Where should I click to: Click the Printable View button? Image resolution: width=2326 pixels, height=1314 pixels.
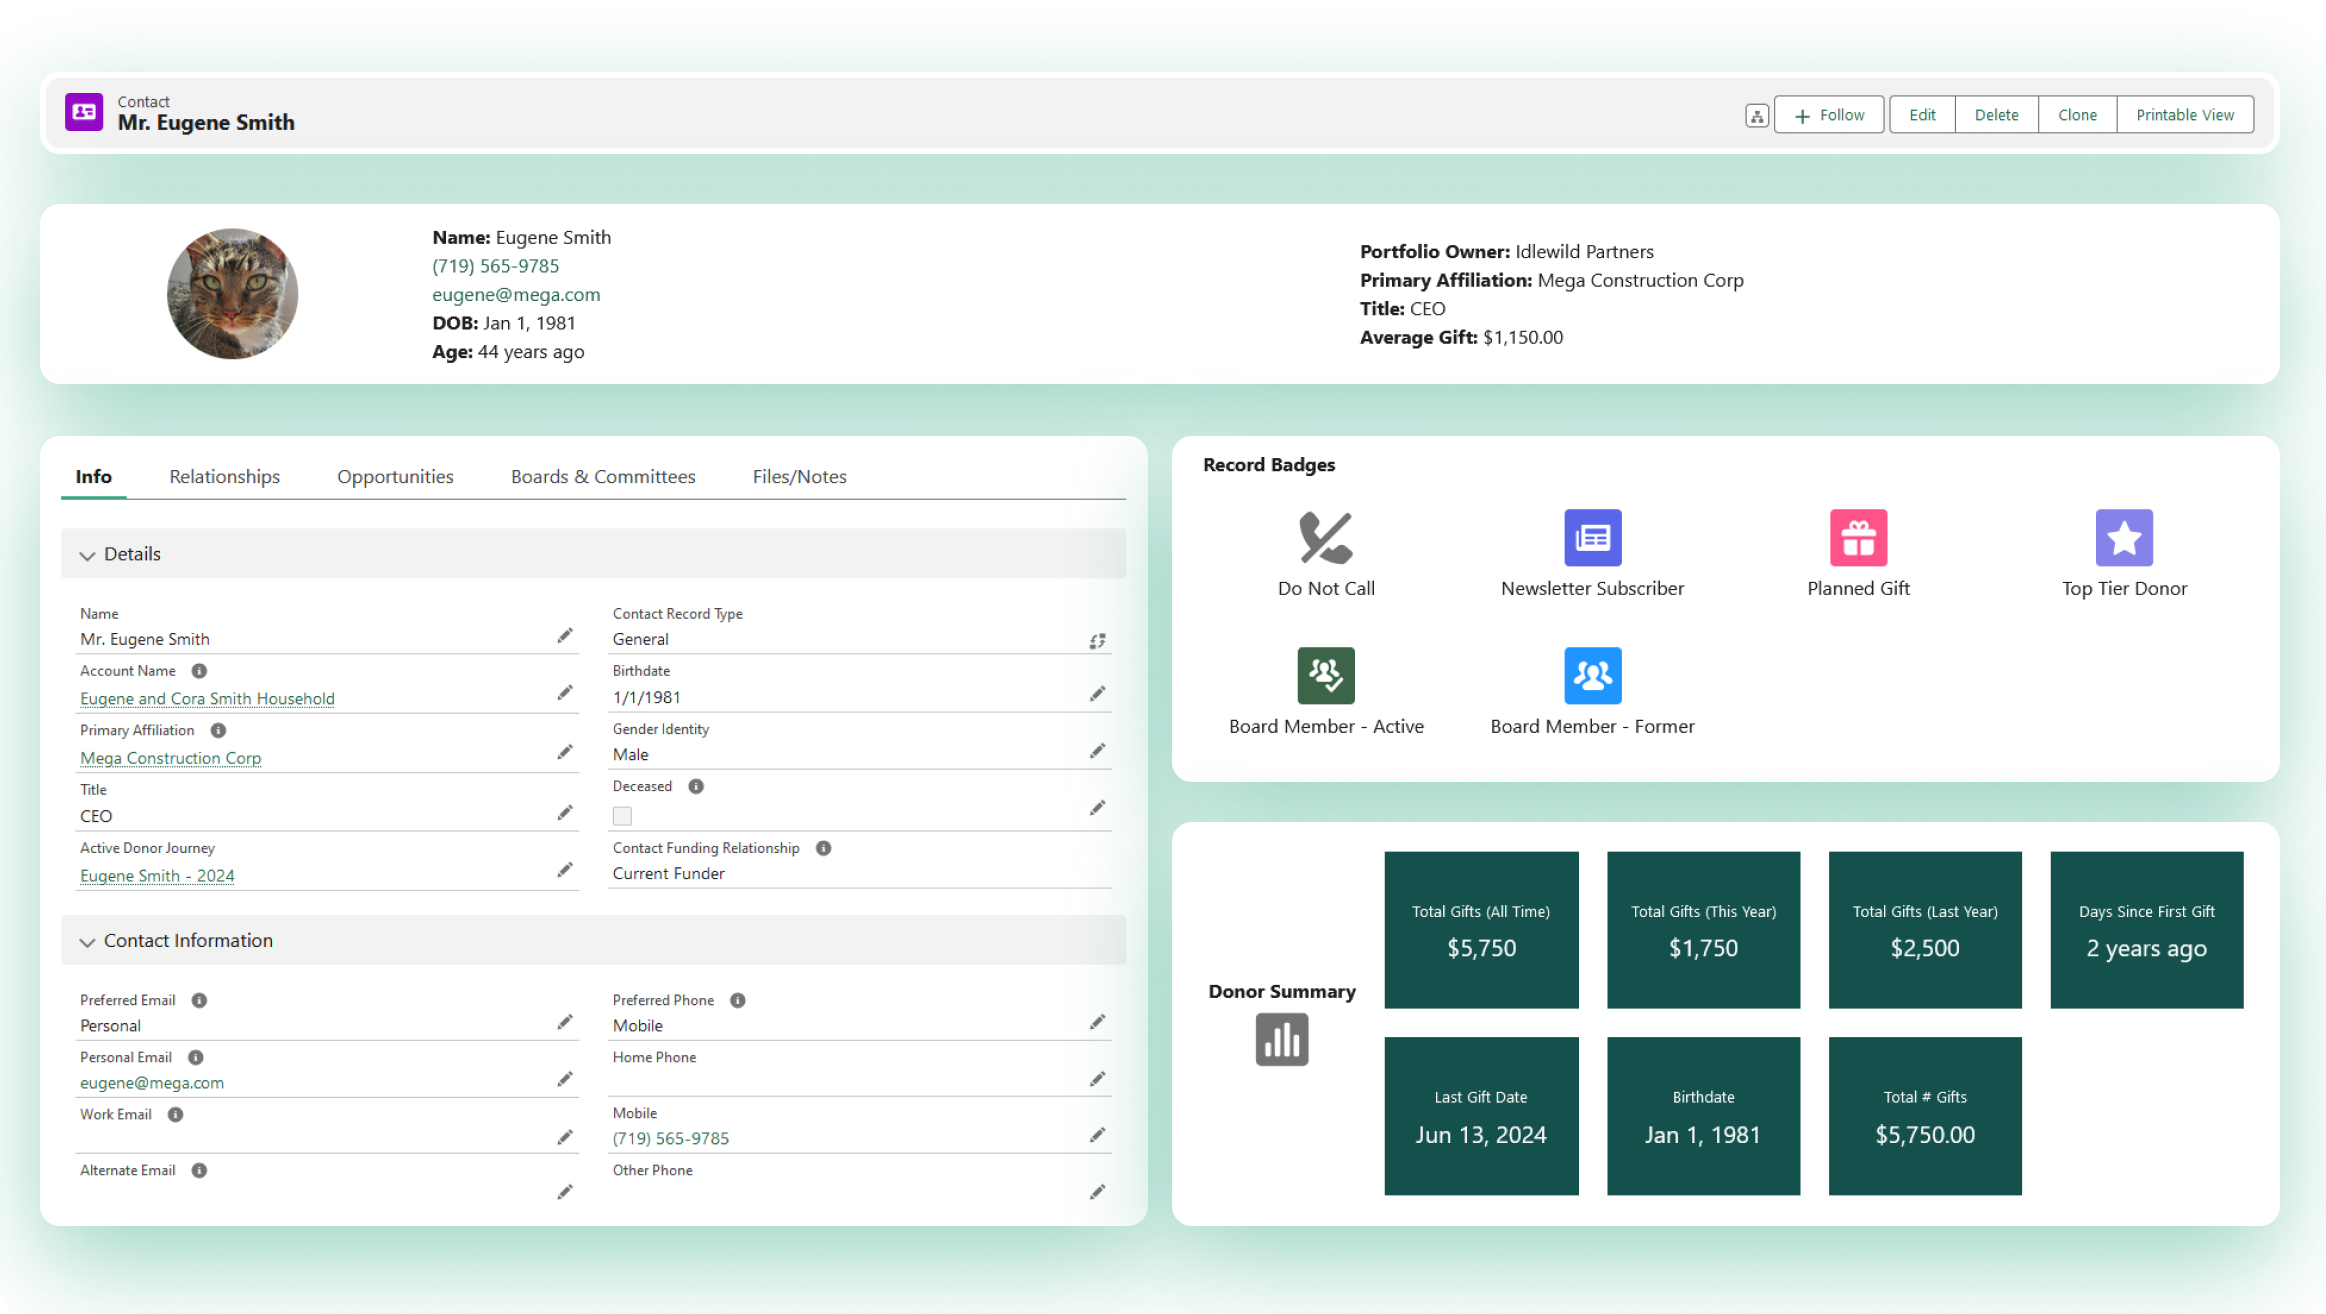tap(2184, 115)
